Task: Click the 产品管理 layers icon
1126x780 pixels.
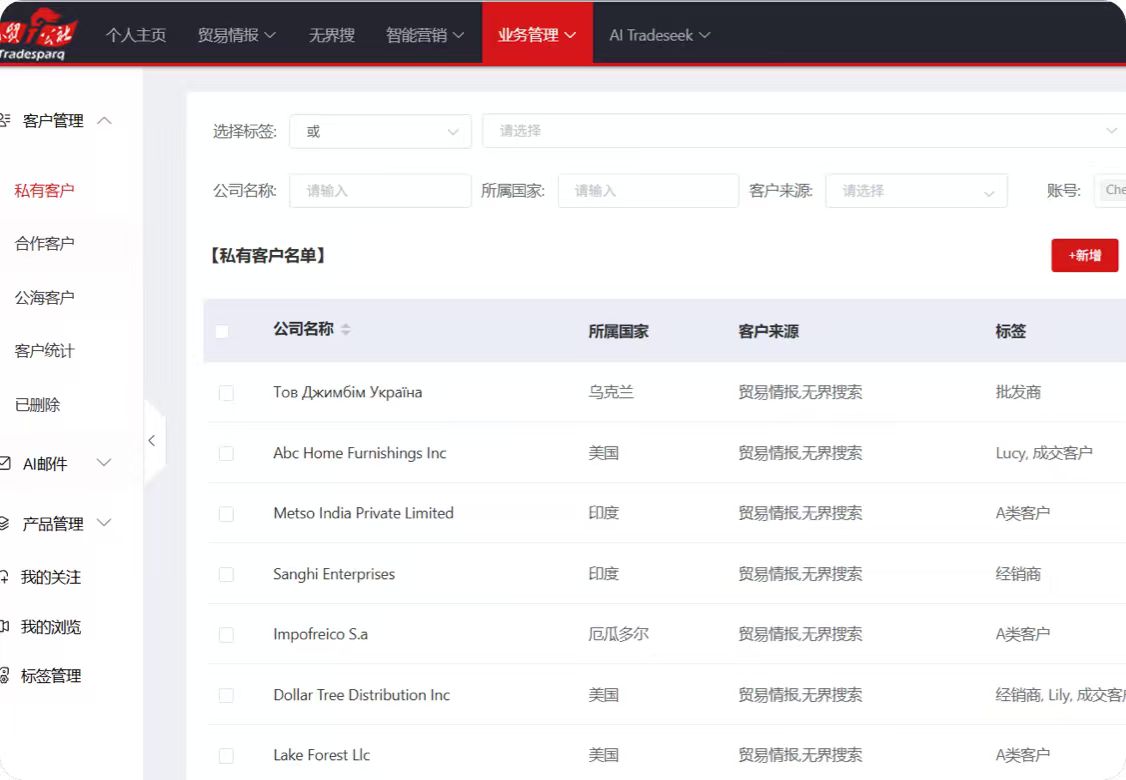Action: [x=5, y=524]
